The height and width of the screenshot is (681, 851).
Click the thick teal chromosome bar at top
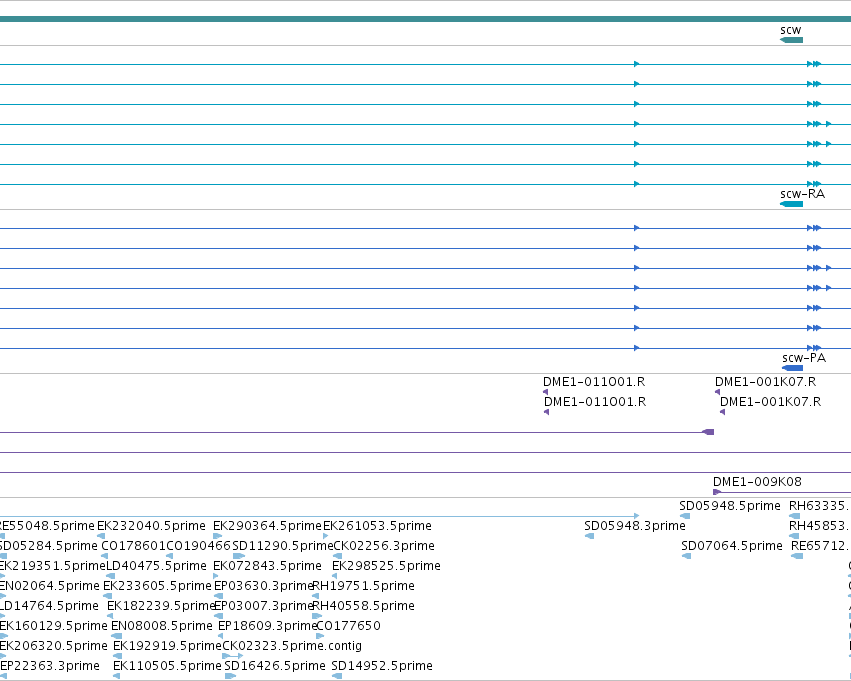[426, 19]
